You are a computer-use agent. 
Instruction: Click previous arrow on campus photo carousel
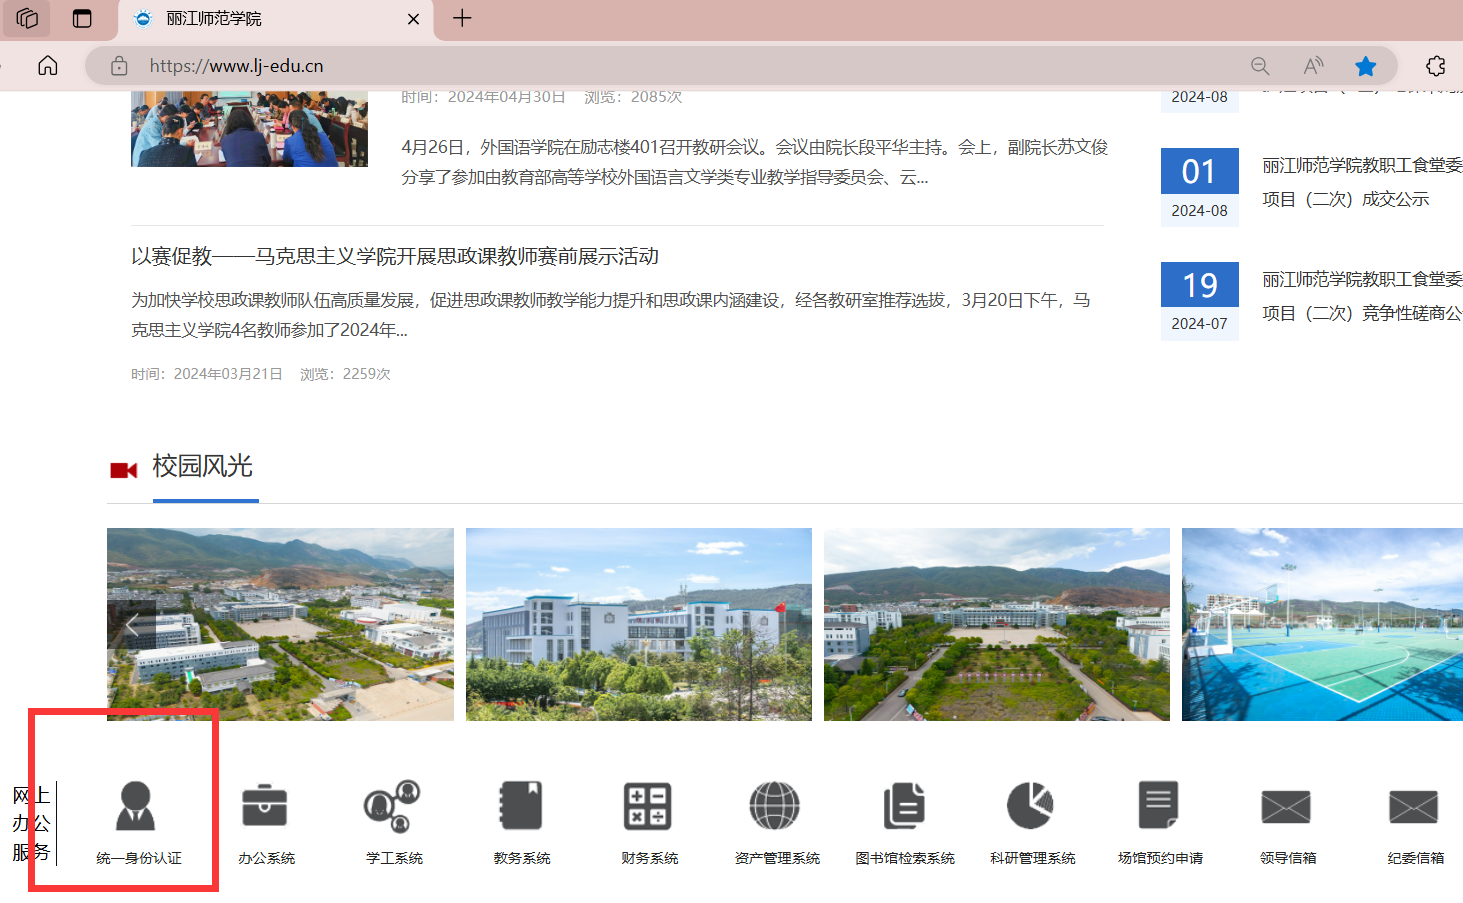132,626
